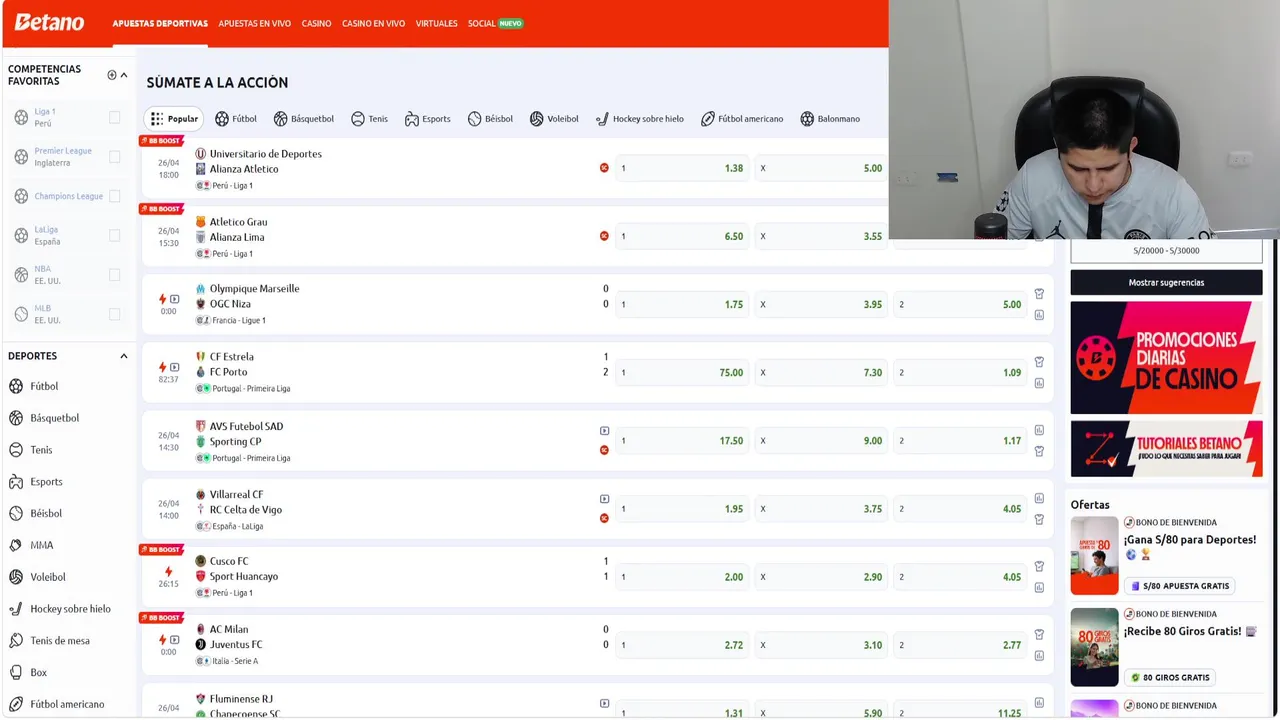This screenshot has width=1280, height=720.
Task: Open shirt icon for Cusco FC match
Action: [1039, 567]
